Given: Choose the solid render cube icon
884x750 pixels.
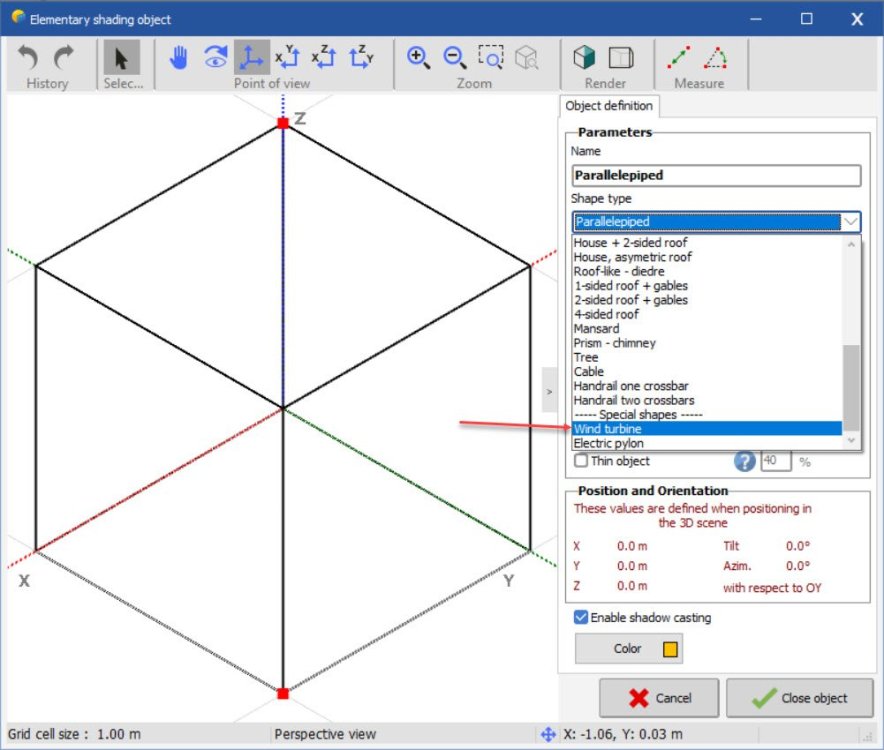Looking at the screenshot, I should (585, 58).
